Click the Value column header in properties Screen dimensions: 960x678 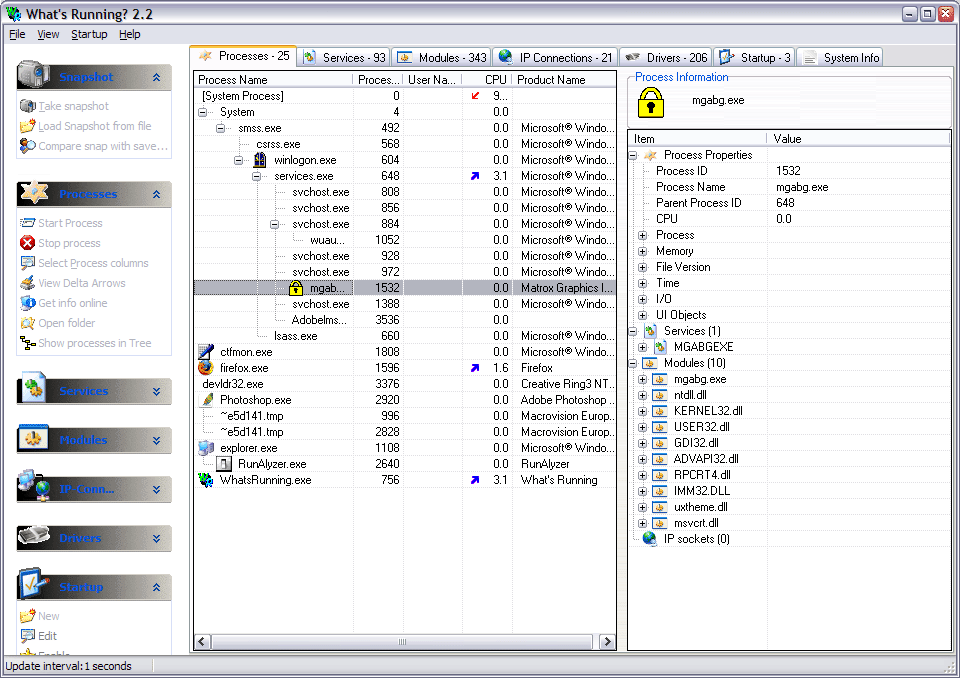click(x=858, y=139)
